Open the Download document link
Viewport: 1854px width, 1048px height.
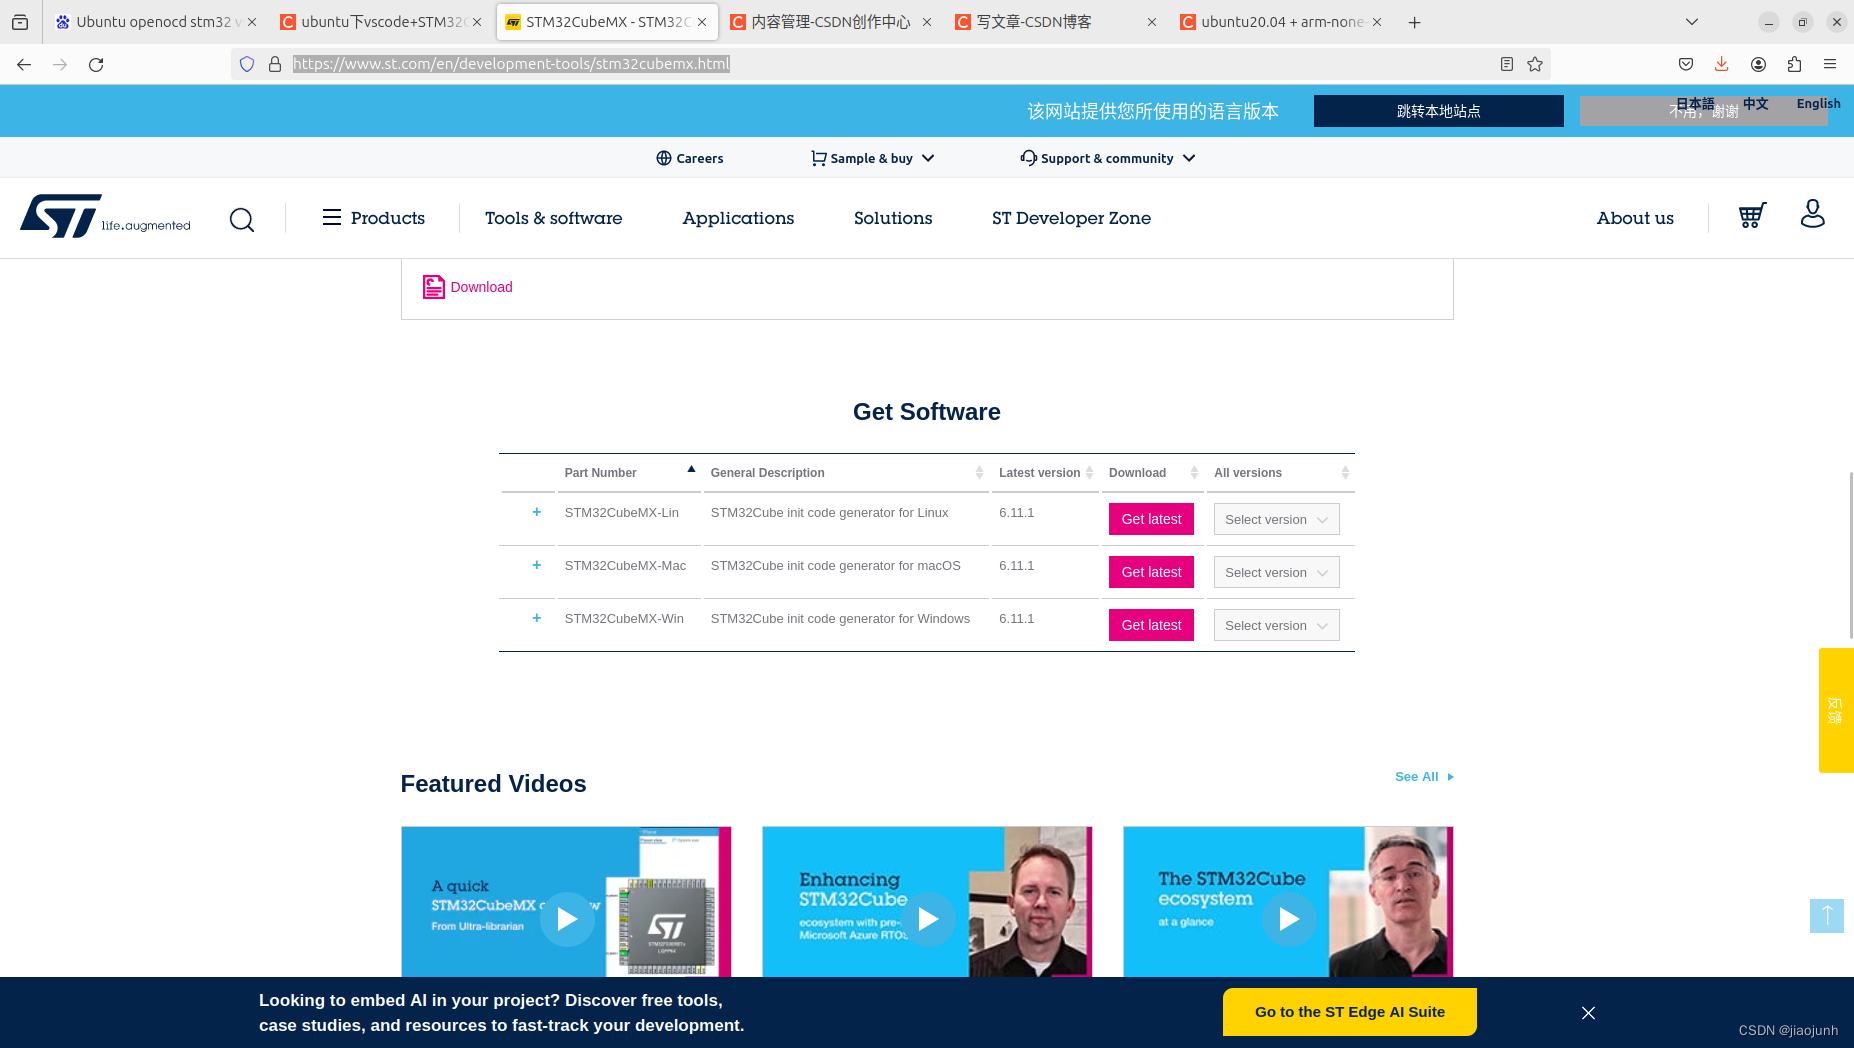467,287
